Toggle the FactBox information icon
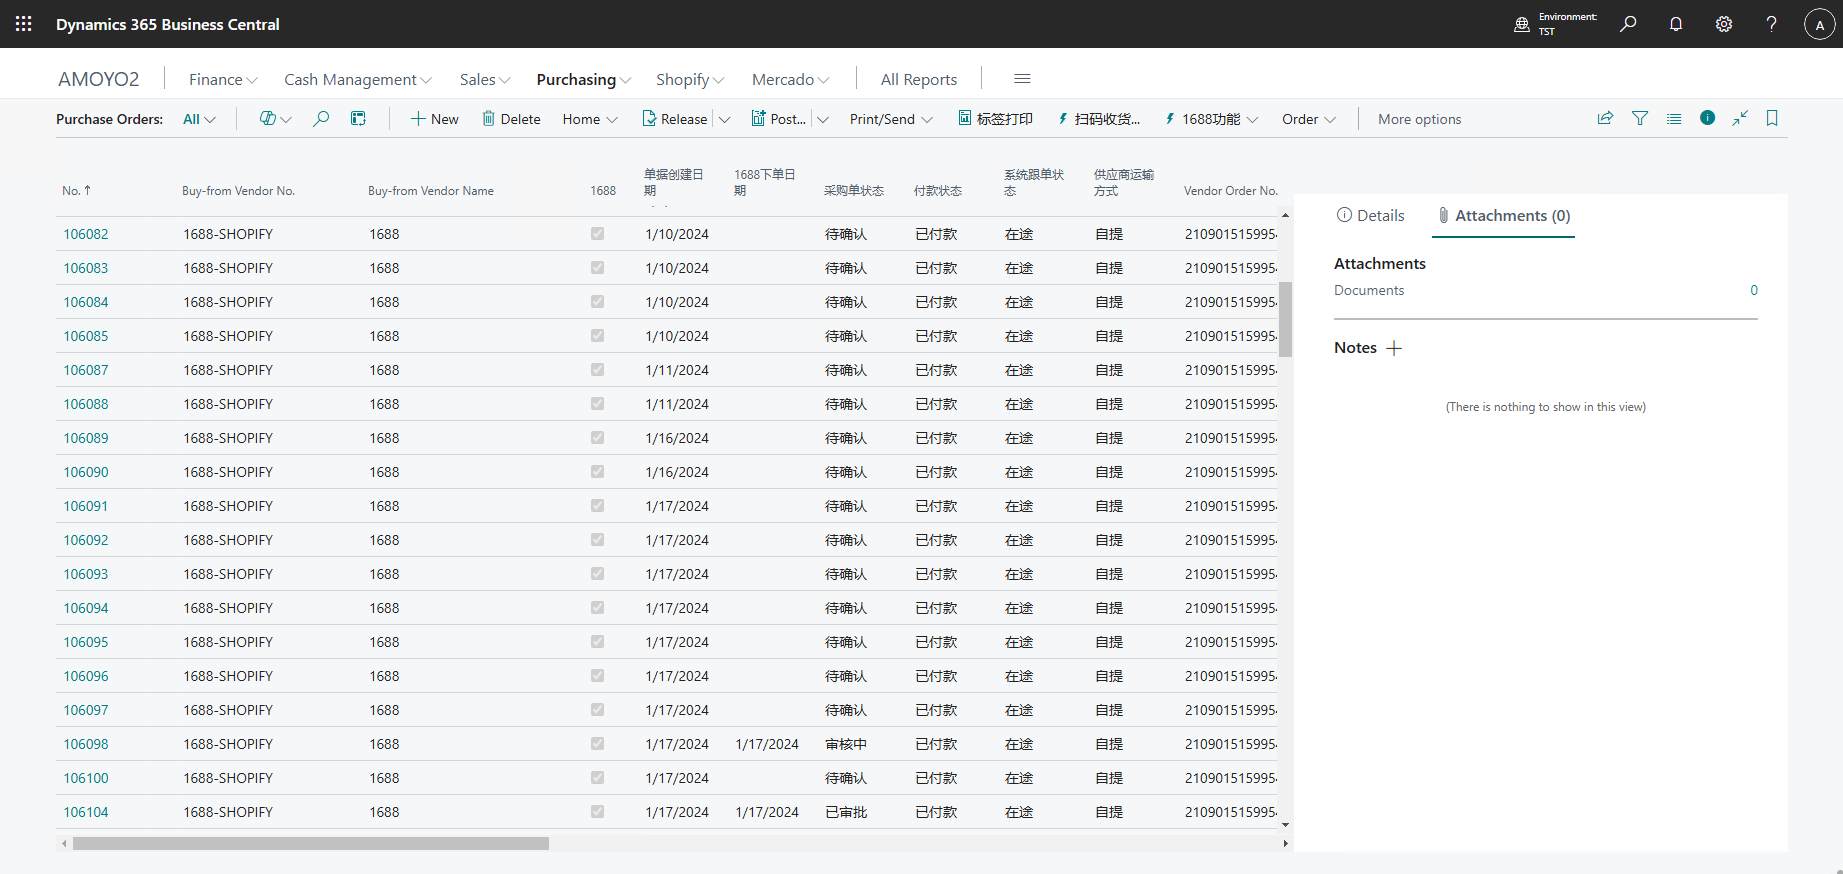 (1707, 118)
